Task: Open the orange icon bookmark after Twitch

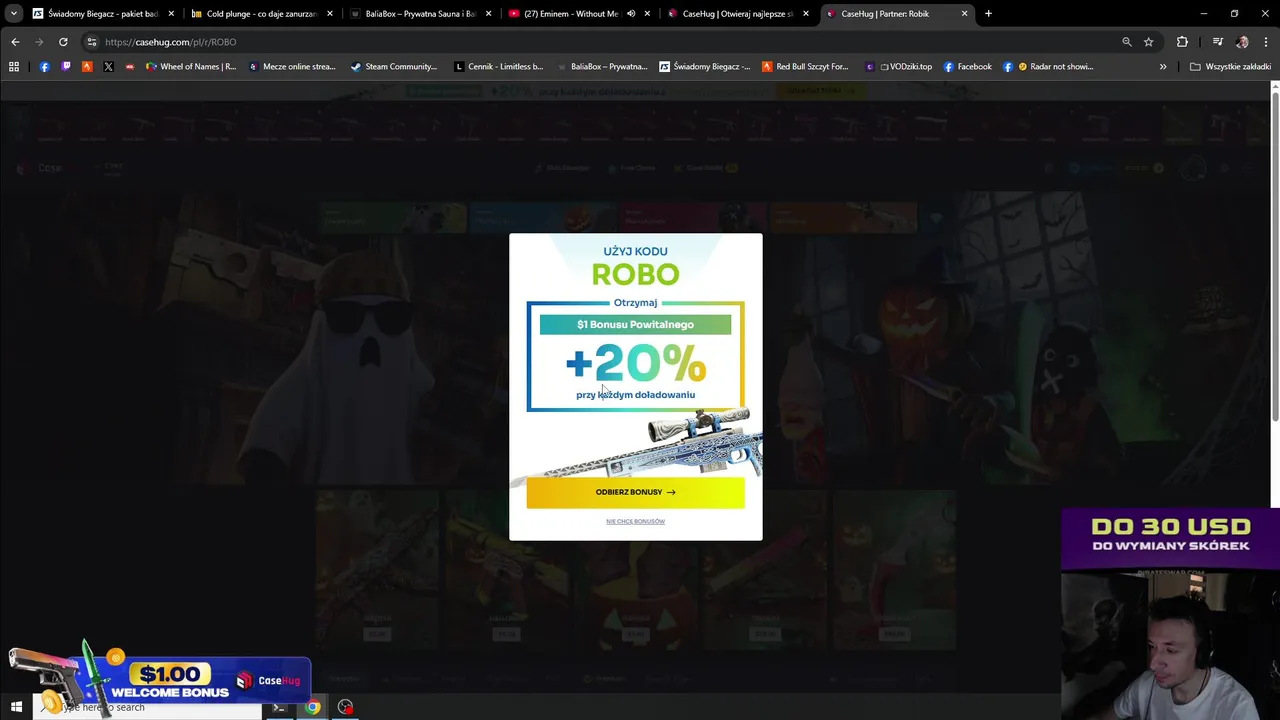Action: tap(87, 67)
